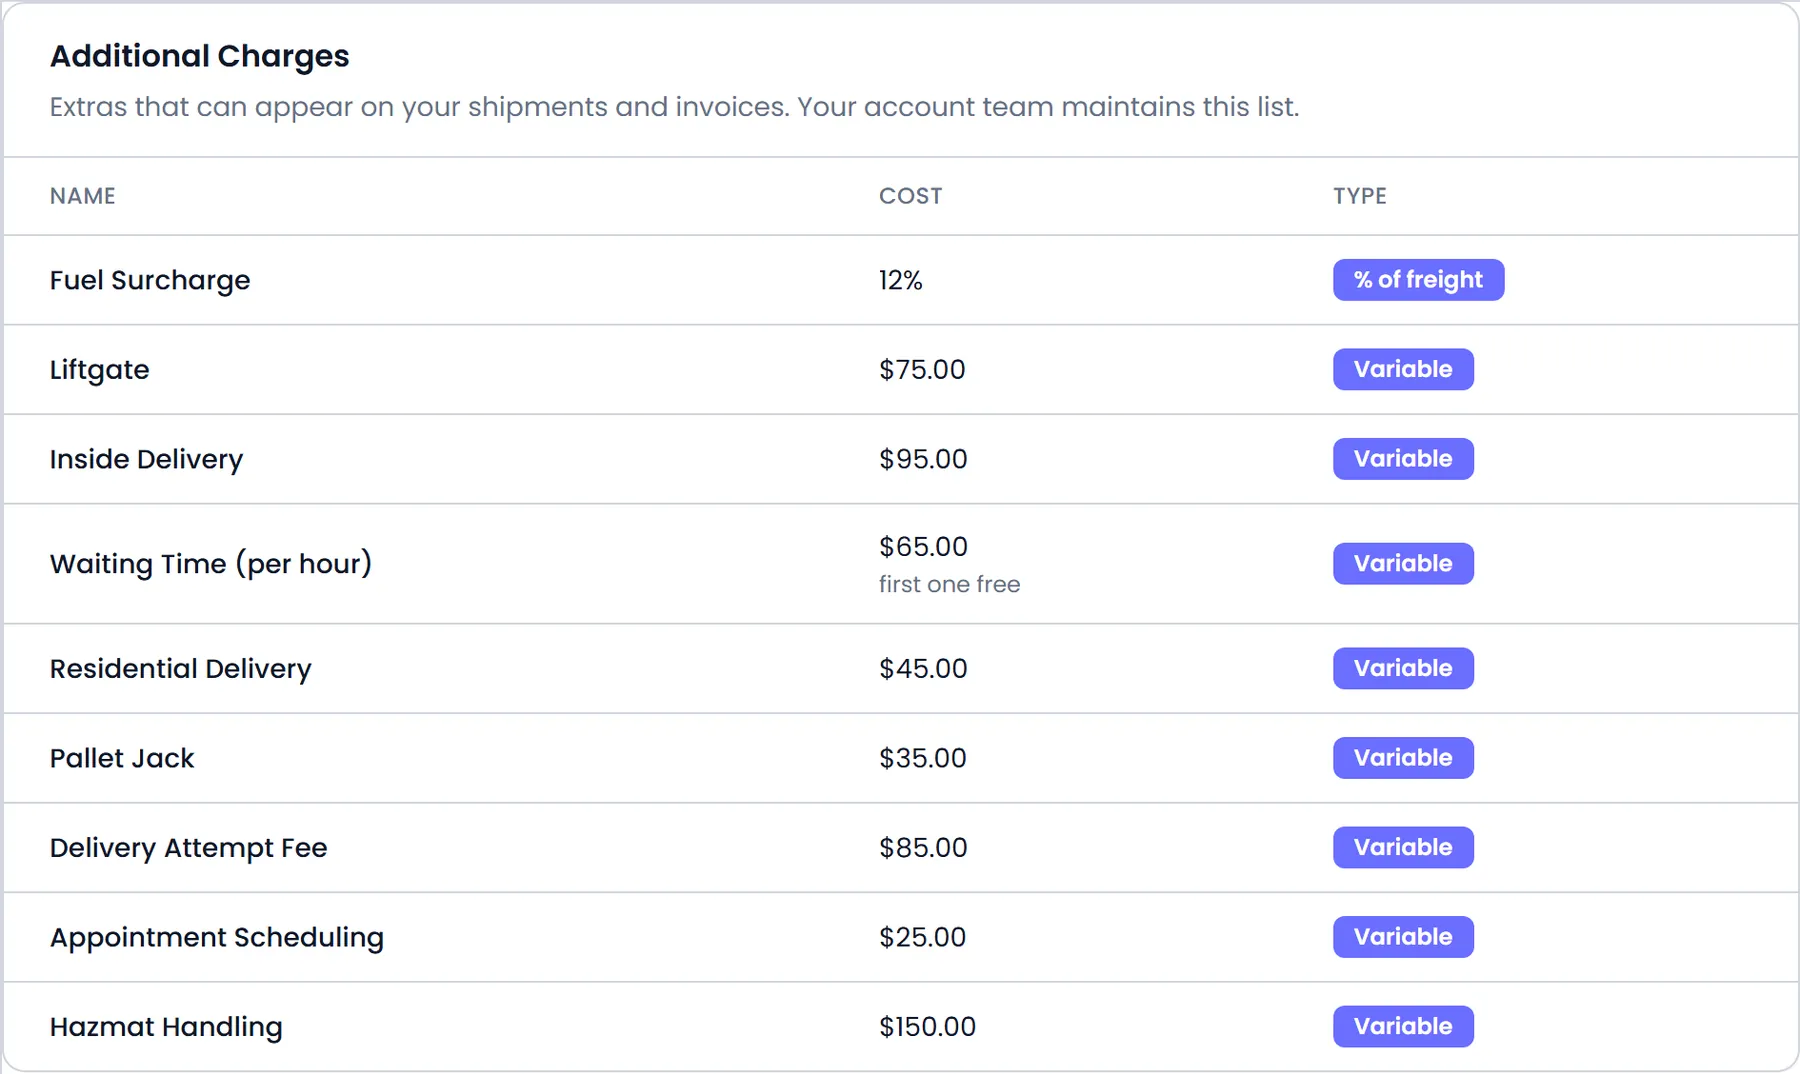
Task: Click the NAME column header
Action: coord(83,196)
